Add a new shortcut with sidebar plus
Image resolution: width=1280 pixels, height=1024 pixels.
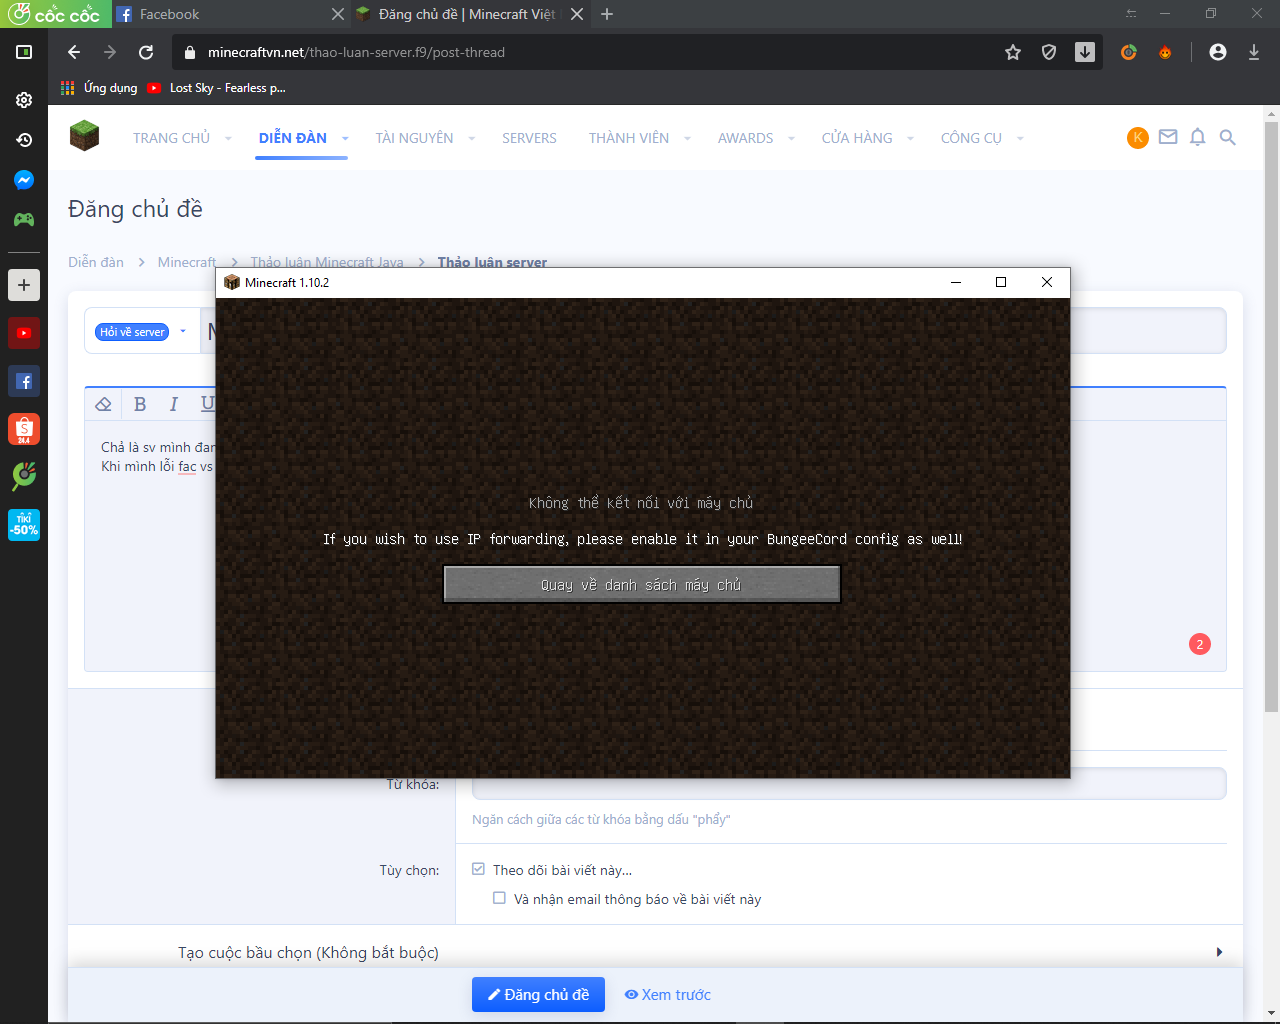point(24,285)
